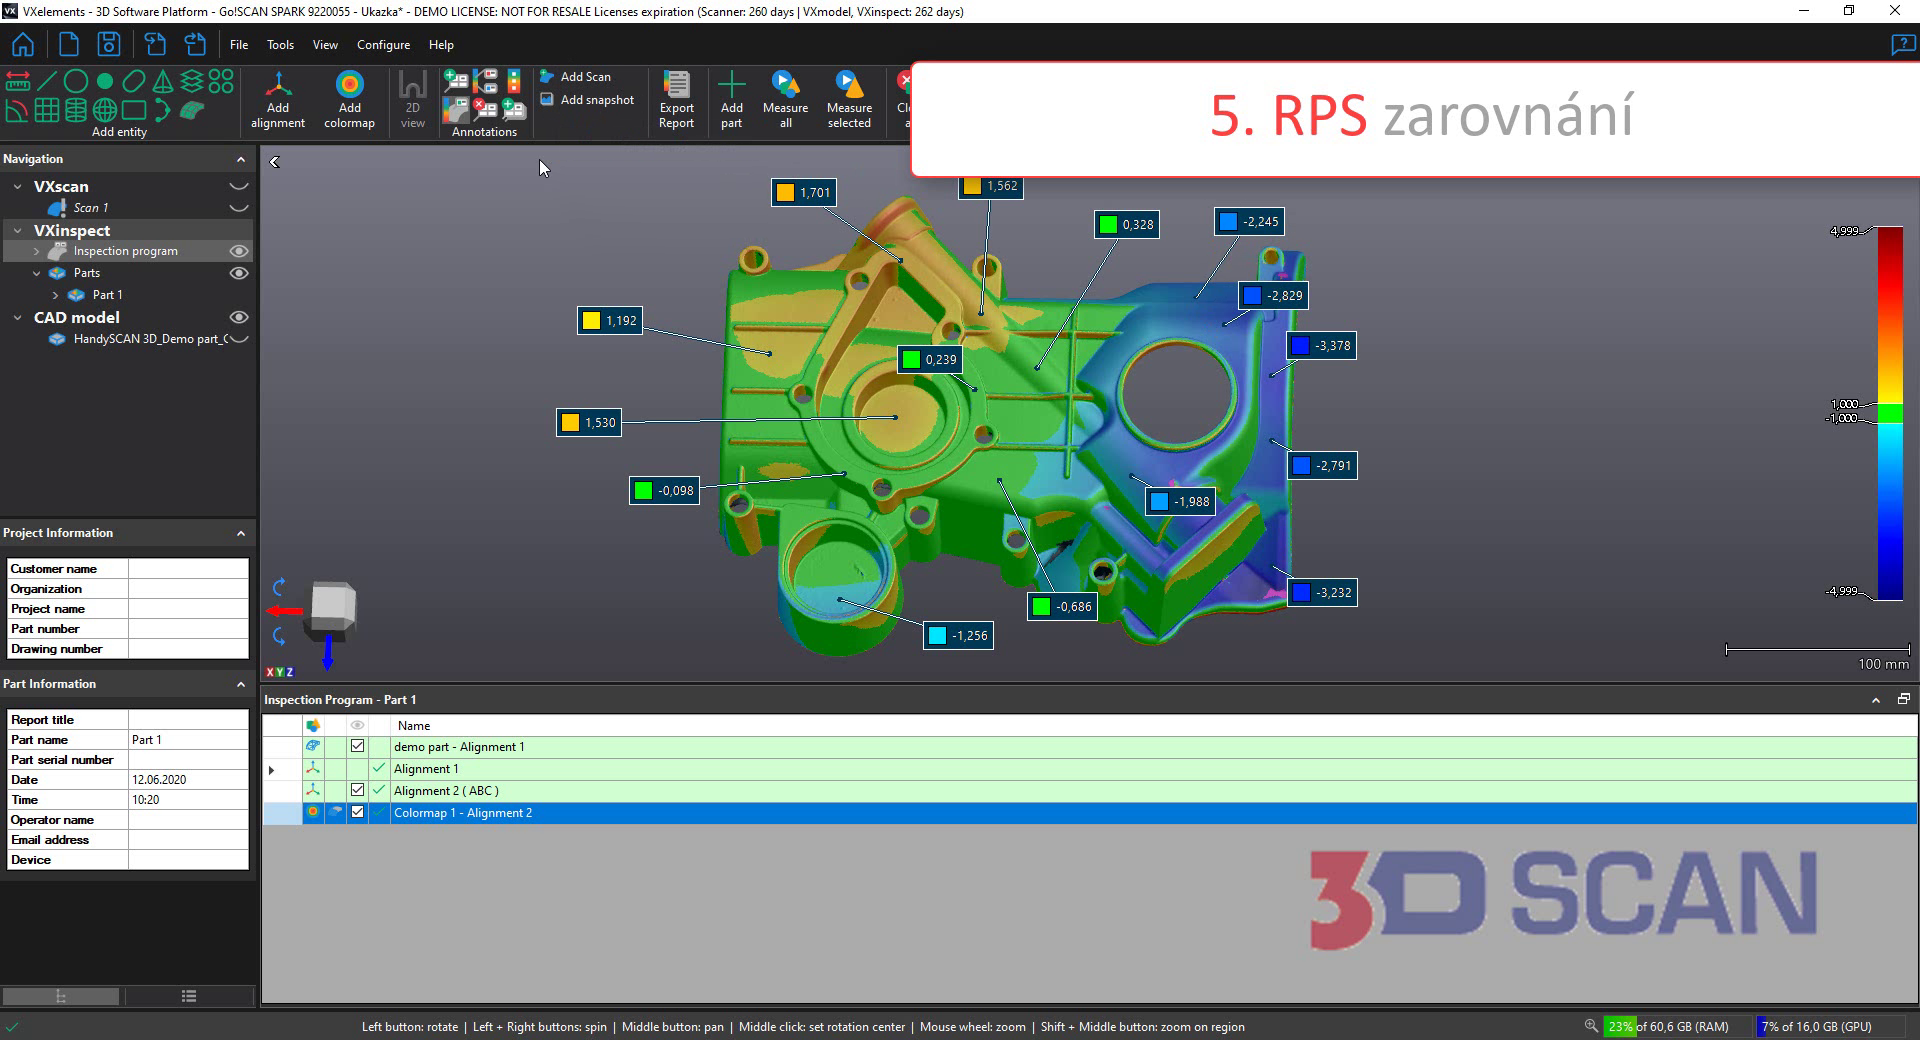The height and width of the screenshot is (1040, 1920).
Task: Uncheck the Colormap 1 - Alignment 2 checkbox
Action: (357, 812)
